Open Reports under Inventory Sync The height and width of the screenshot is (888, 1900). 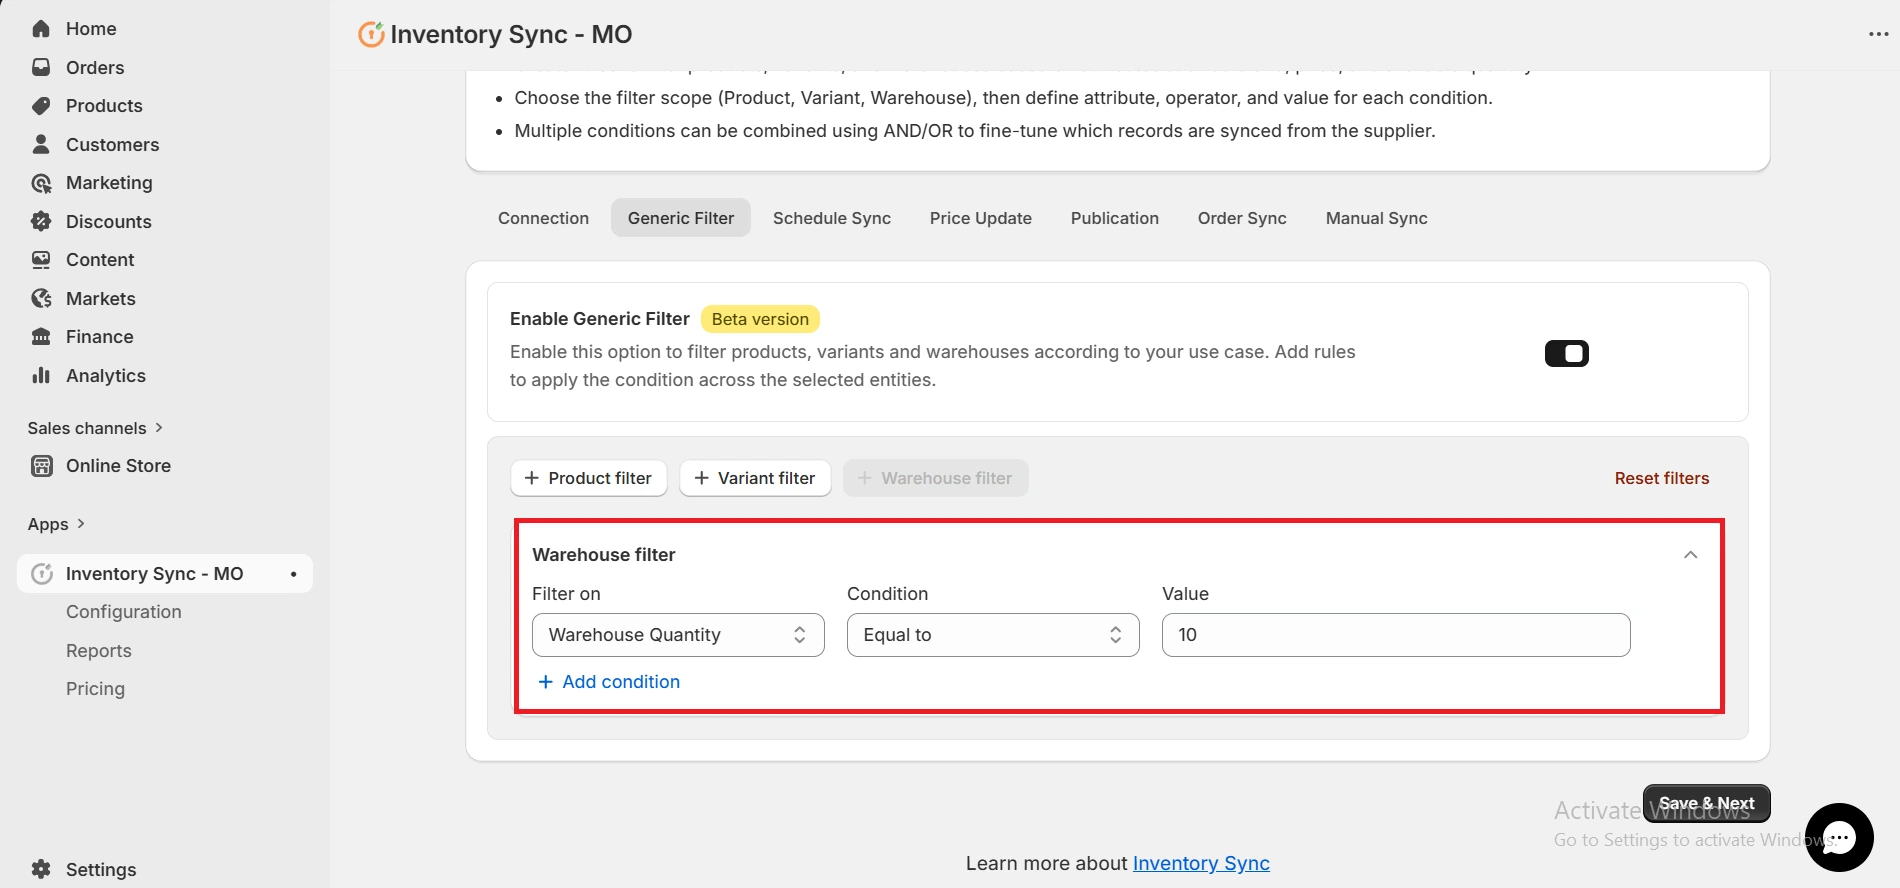(99, 651)
